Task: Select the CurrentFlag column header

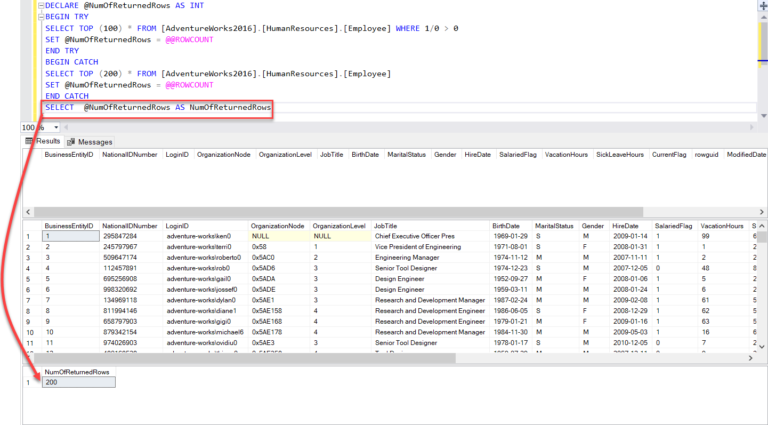Action: point(669,154)
